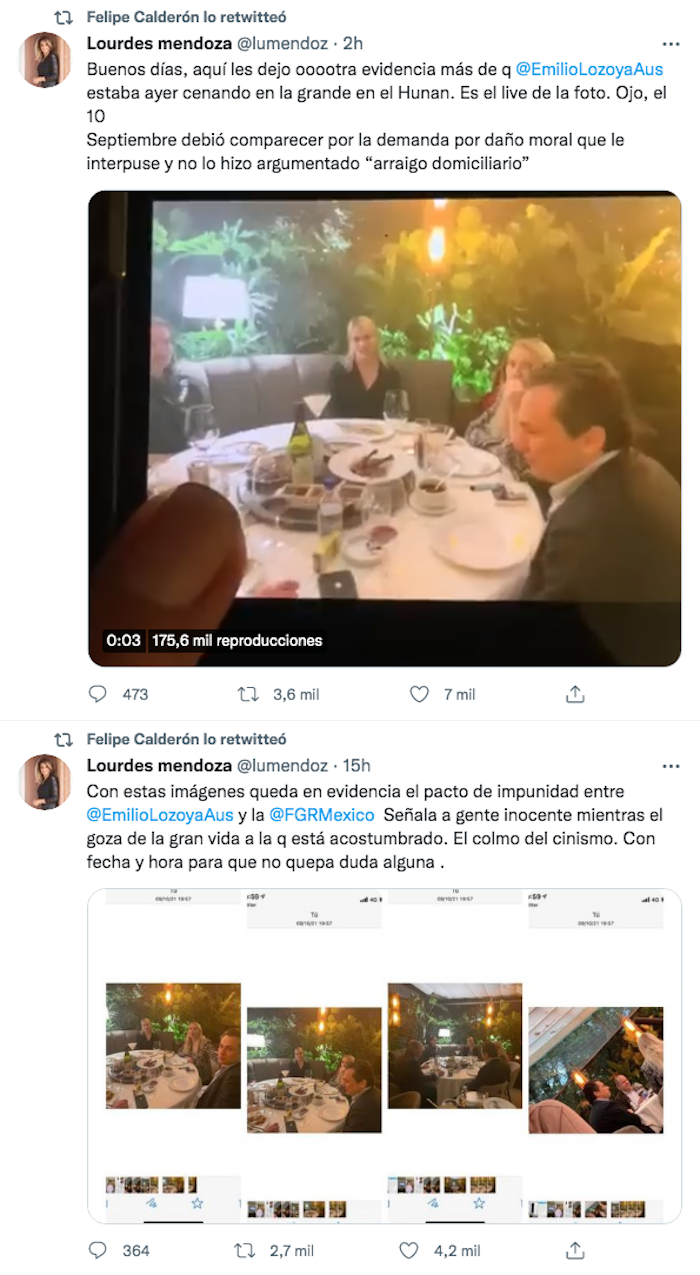This screenshot has height=1275, width=700.
Task: View Lourdes mendoza's avatar on first tweet
Action: pyautogui.click(x=45, y=60)
